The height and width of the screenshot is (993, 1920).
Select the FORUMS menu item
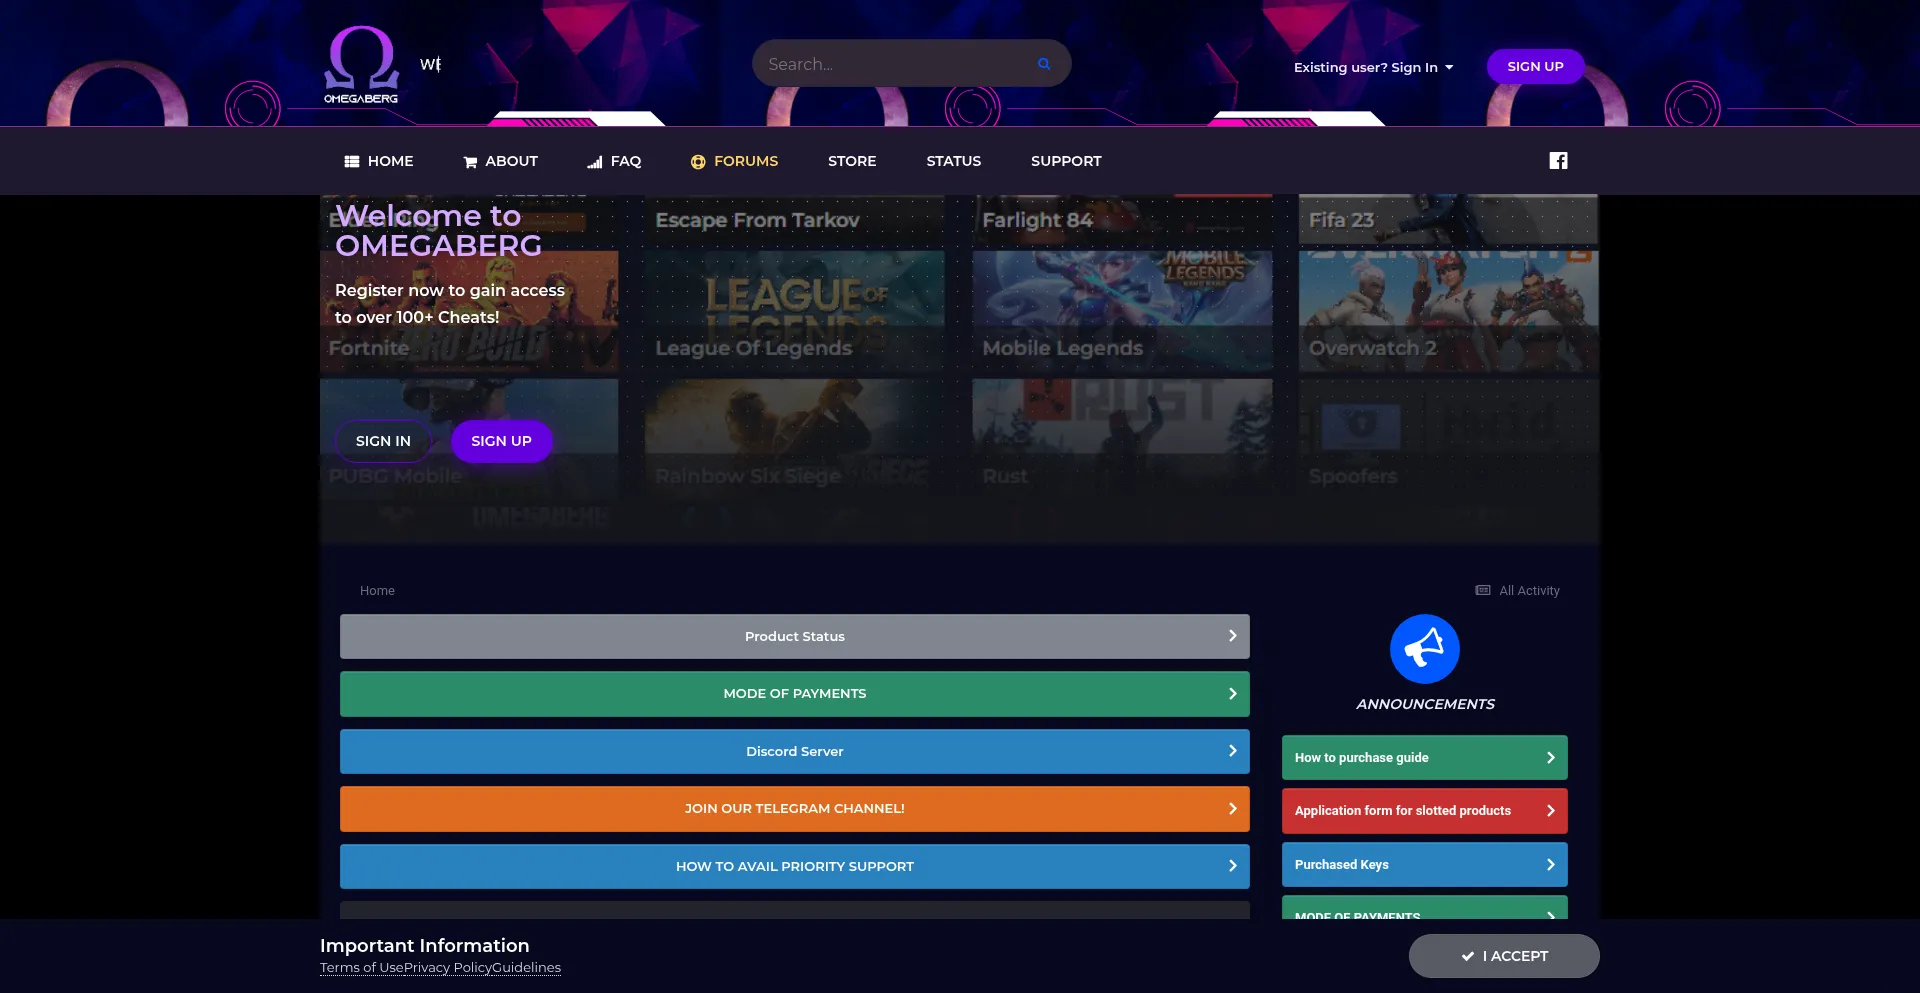[734, 161]
